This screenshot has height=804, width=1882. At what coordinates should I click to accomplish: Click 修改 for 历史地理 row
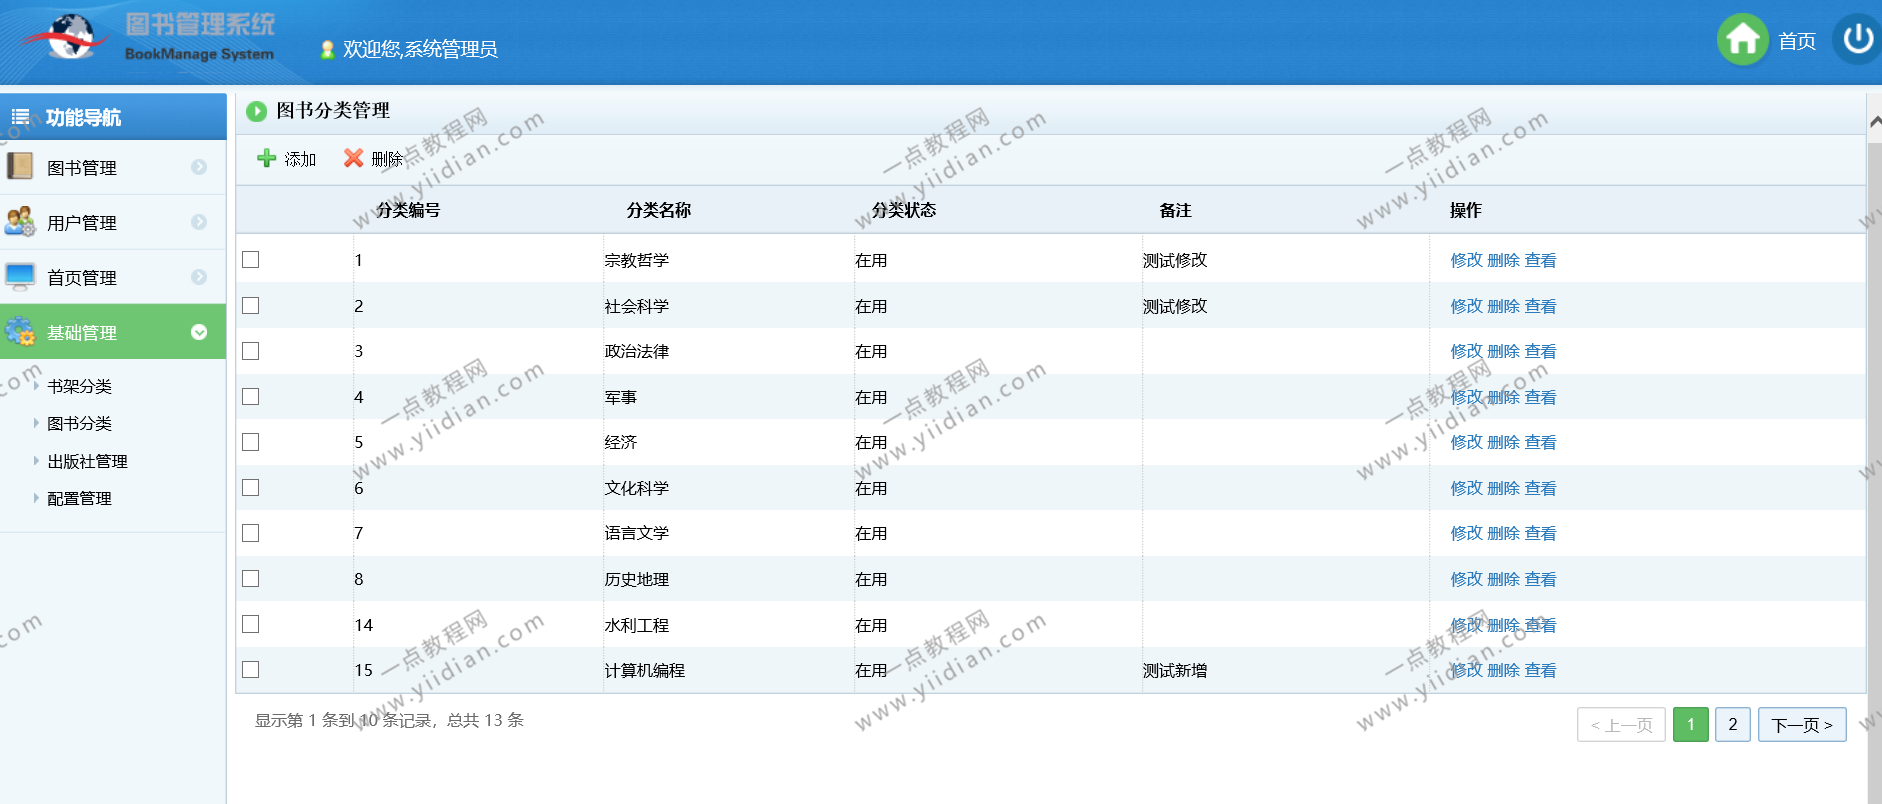click(1467, 579)
